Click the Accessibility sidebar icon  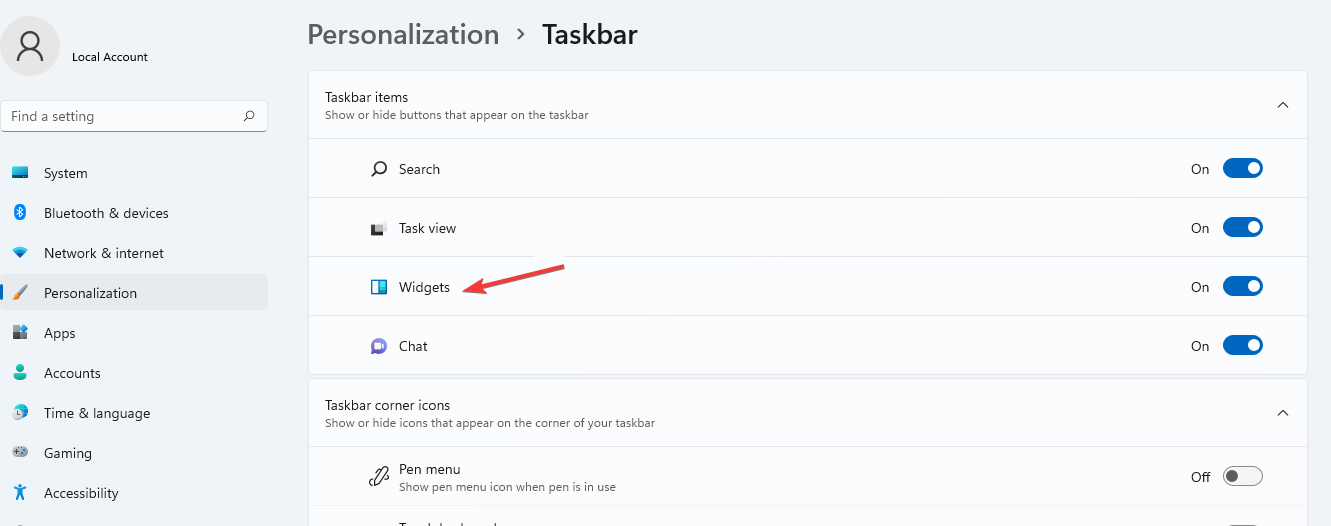20,493
